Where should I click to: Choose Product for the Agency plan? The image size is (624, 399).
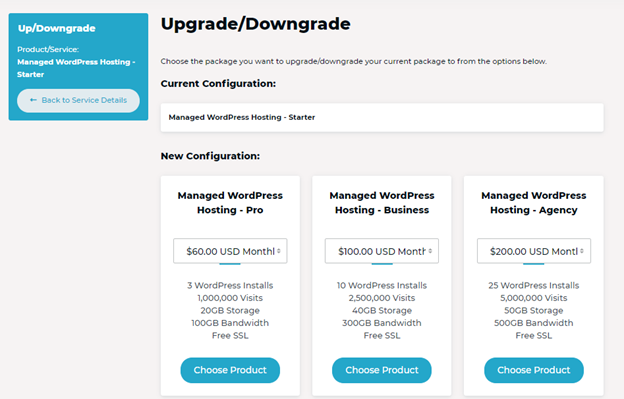tap(534, 370)
